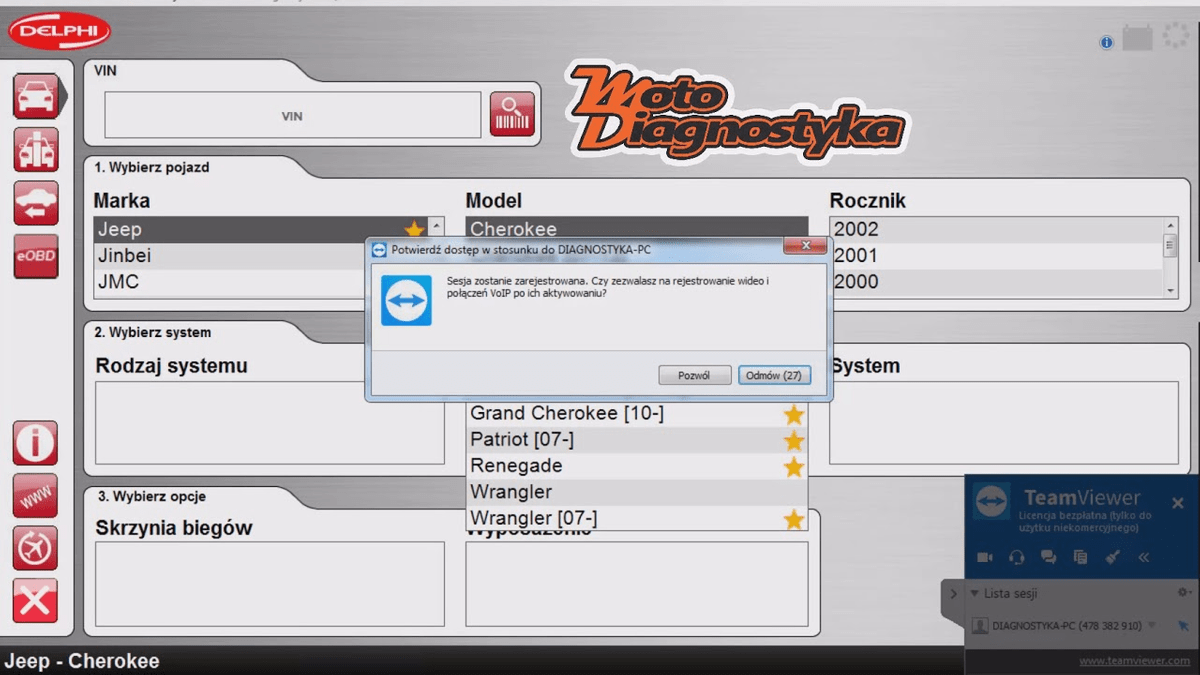
Task: Select Patriot [07-] model
Action: 637,440
